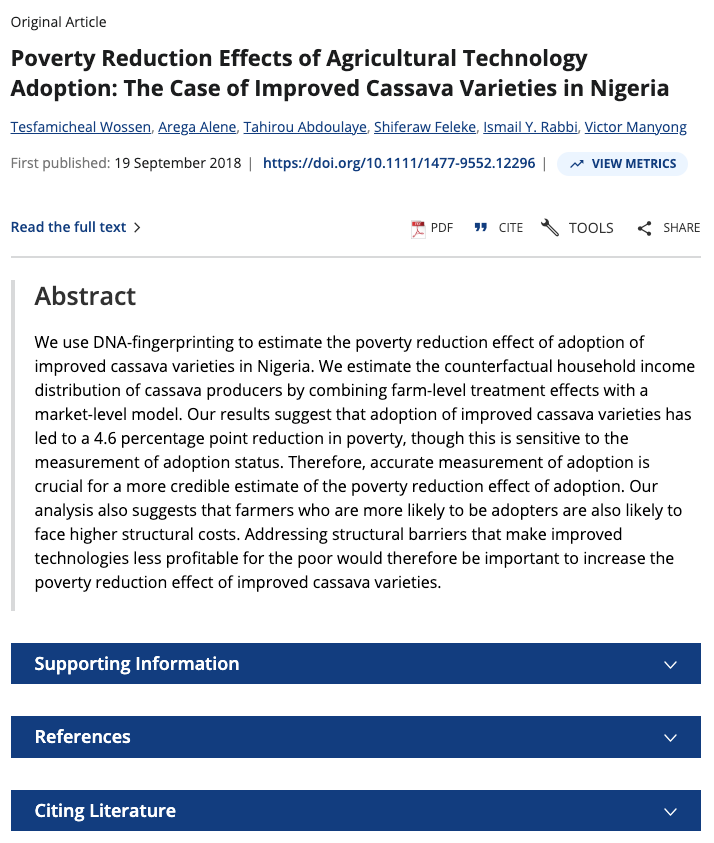Expand the Citing Literature chevron
The width and height of the screenshot is (714, 843).
coord(670,811)
